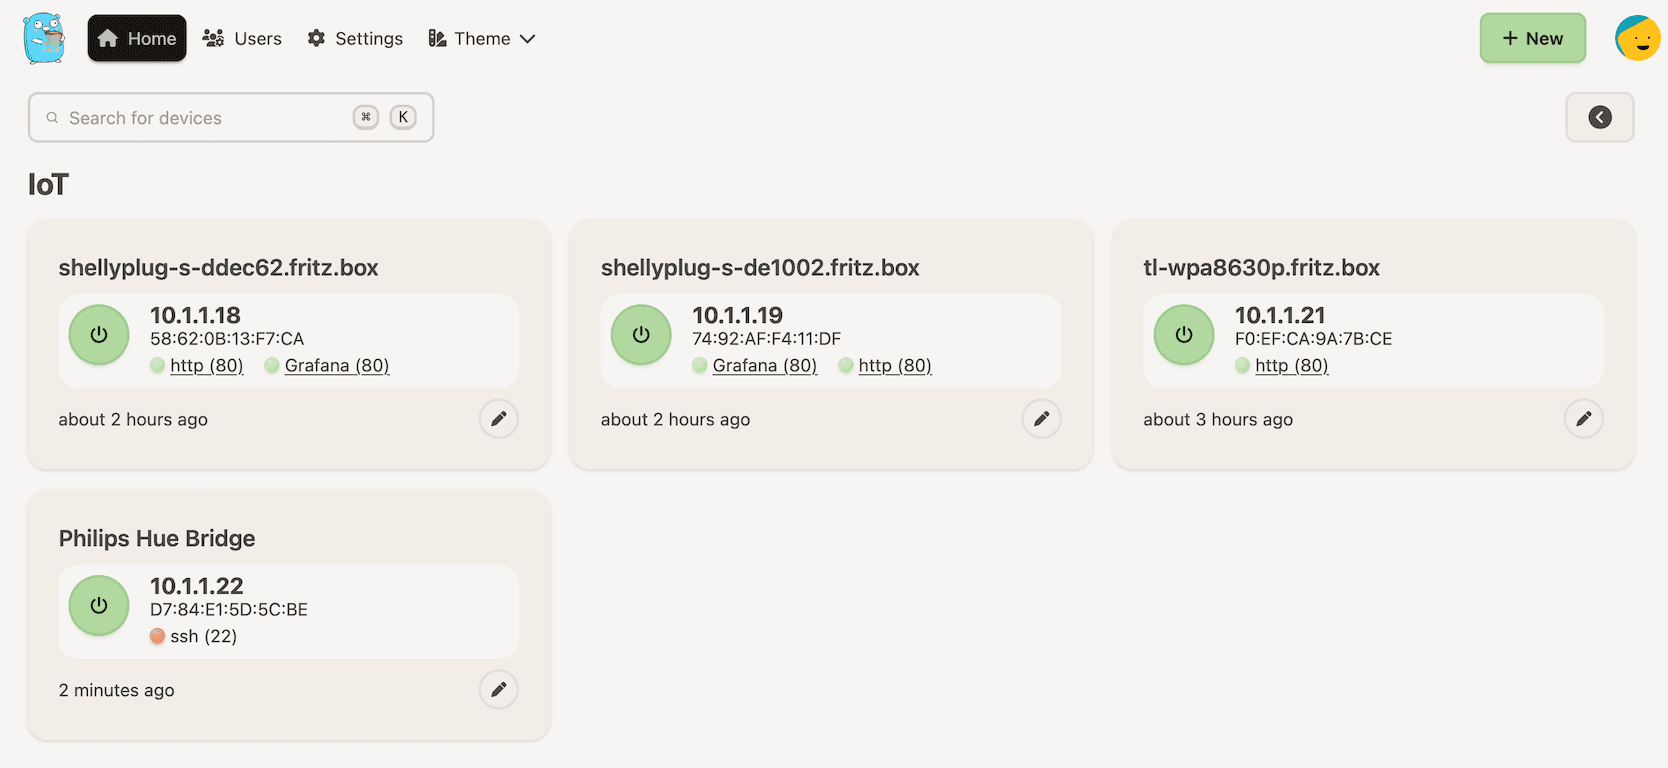Wake the Philips Hue Bridge power button
1668x768 pixels.
click(99, 606)
